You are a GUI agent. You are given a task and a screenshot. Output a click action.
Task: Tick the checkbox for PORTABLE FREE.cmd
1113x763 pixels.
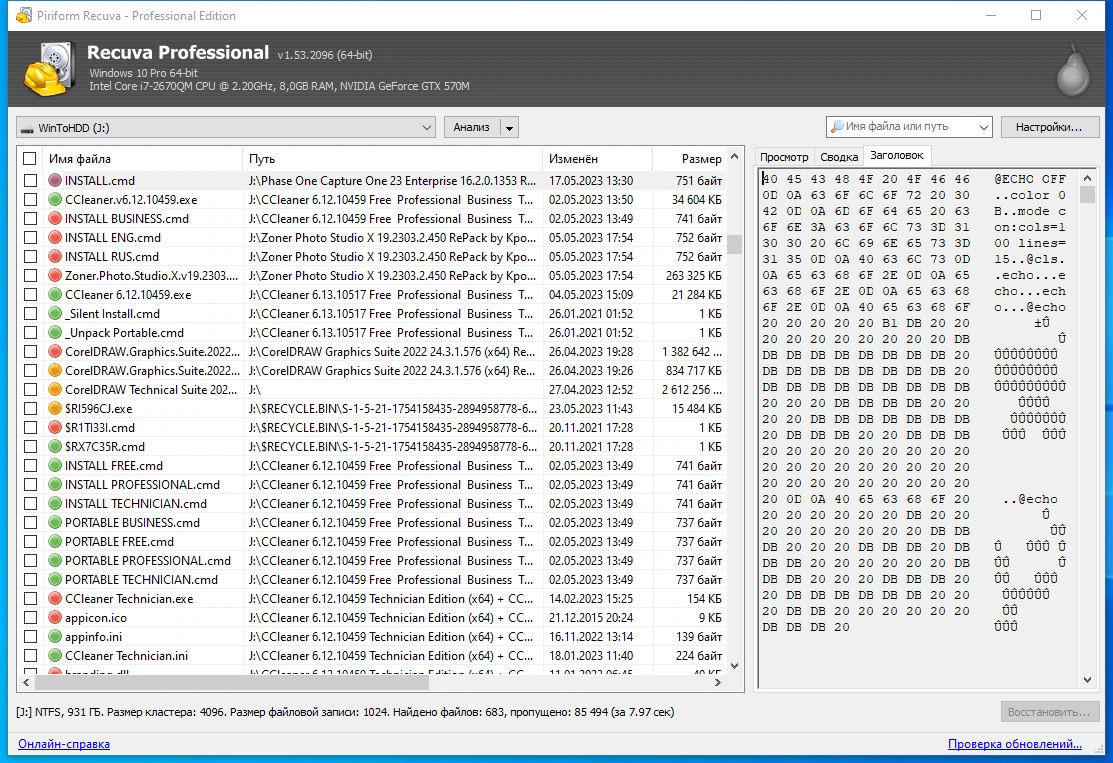(30, 542)
